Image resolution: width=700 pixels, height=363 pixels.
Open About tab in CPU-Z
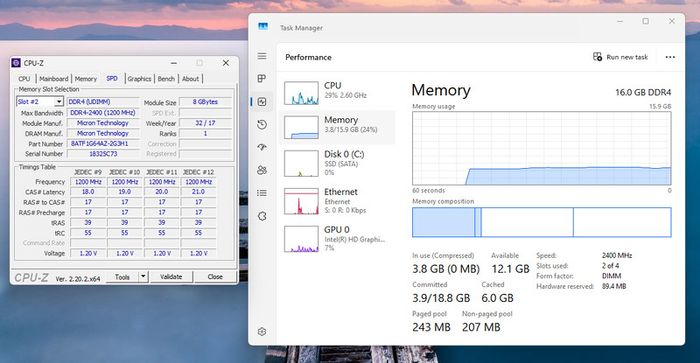pos(191,79)
